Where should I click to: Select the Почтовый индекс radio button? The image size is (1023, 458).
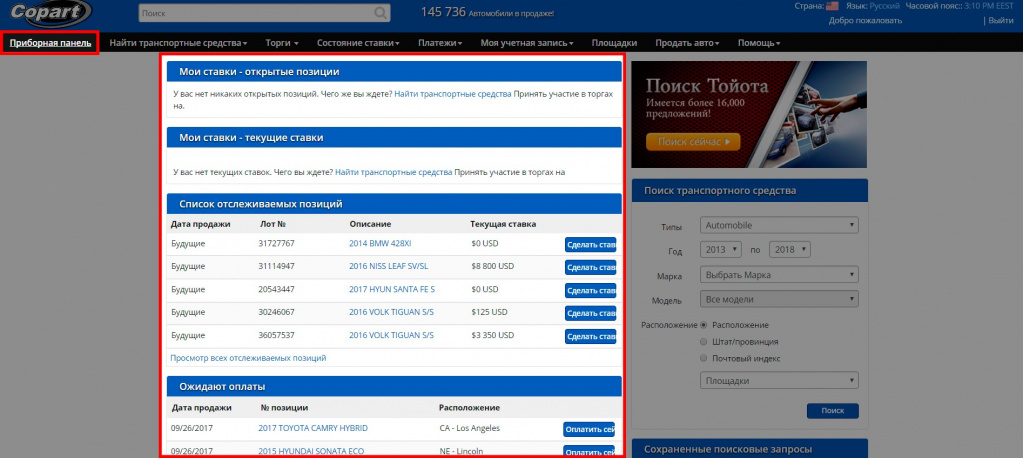point(703,358)
